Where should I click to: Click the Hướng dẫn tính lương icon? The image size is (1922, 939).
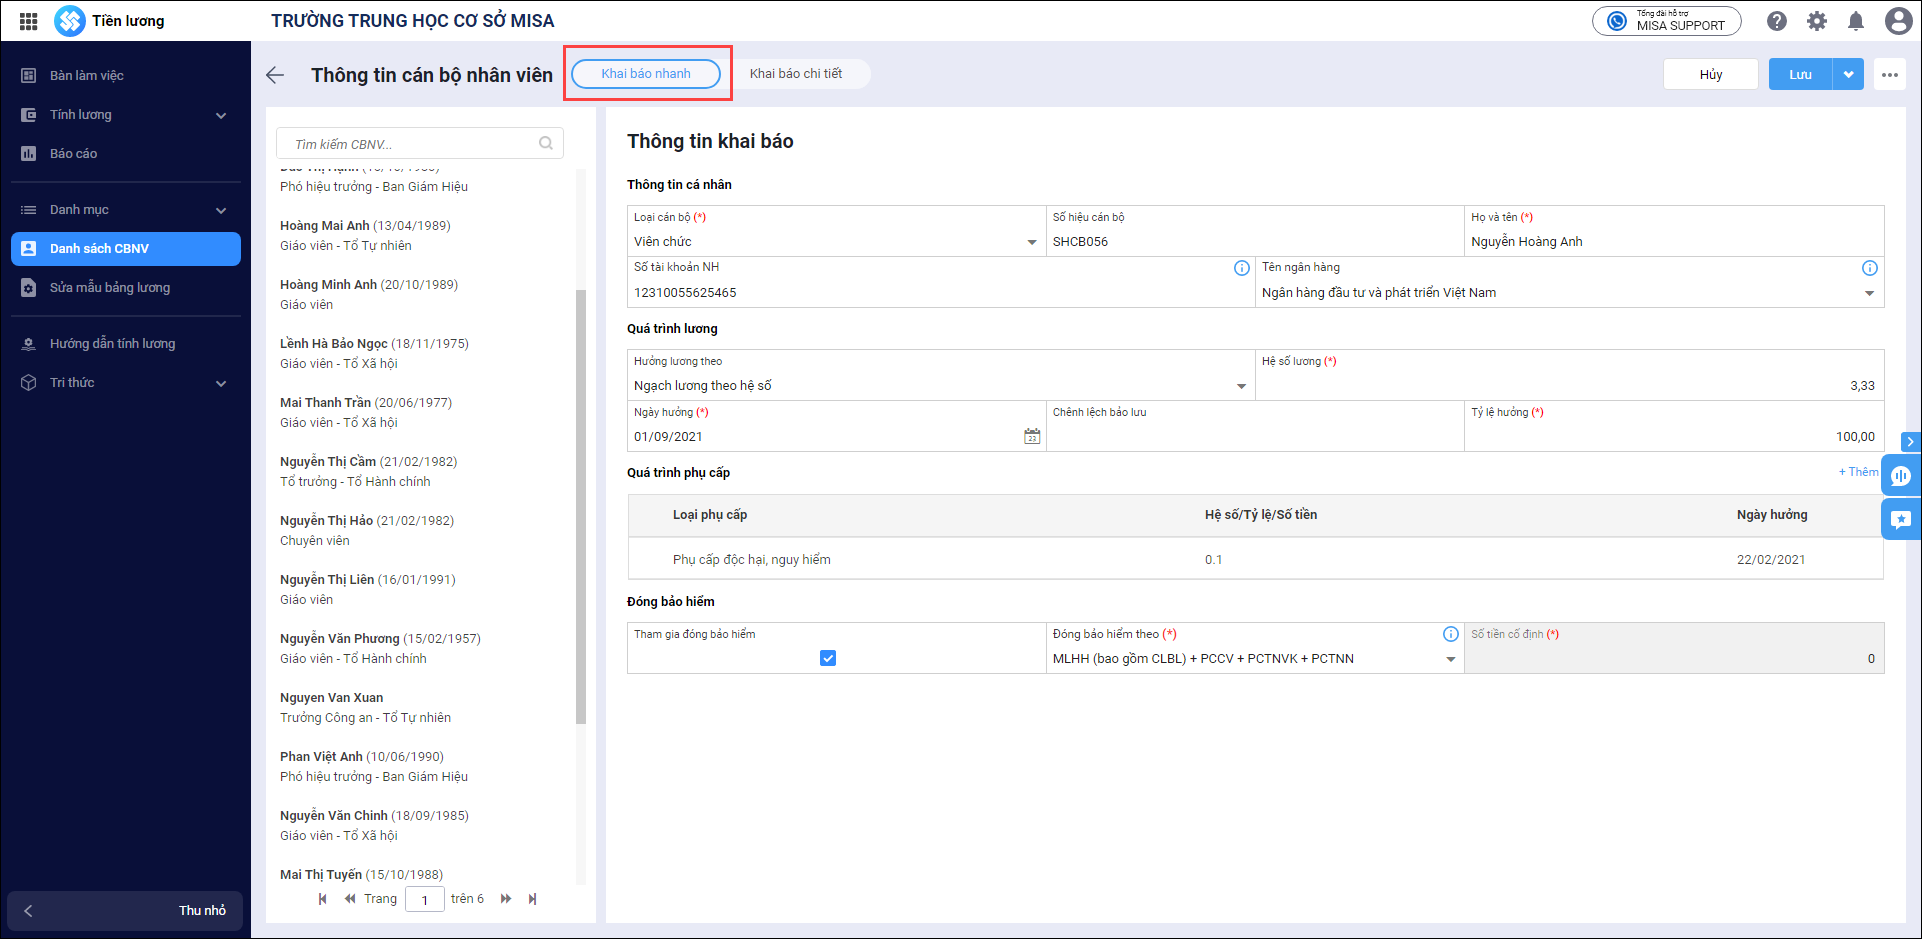[x=29, y=344]
